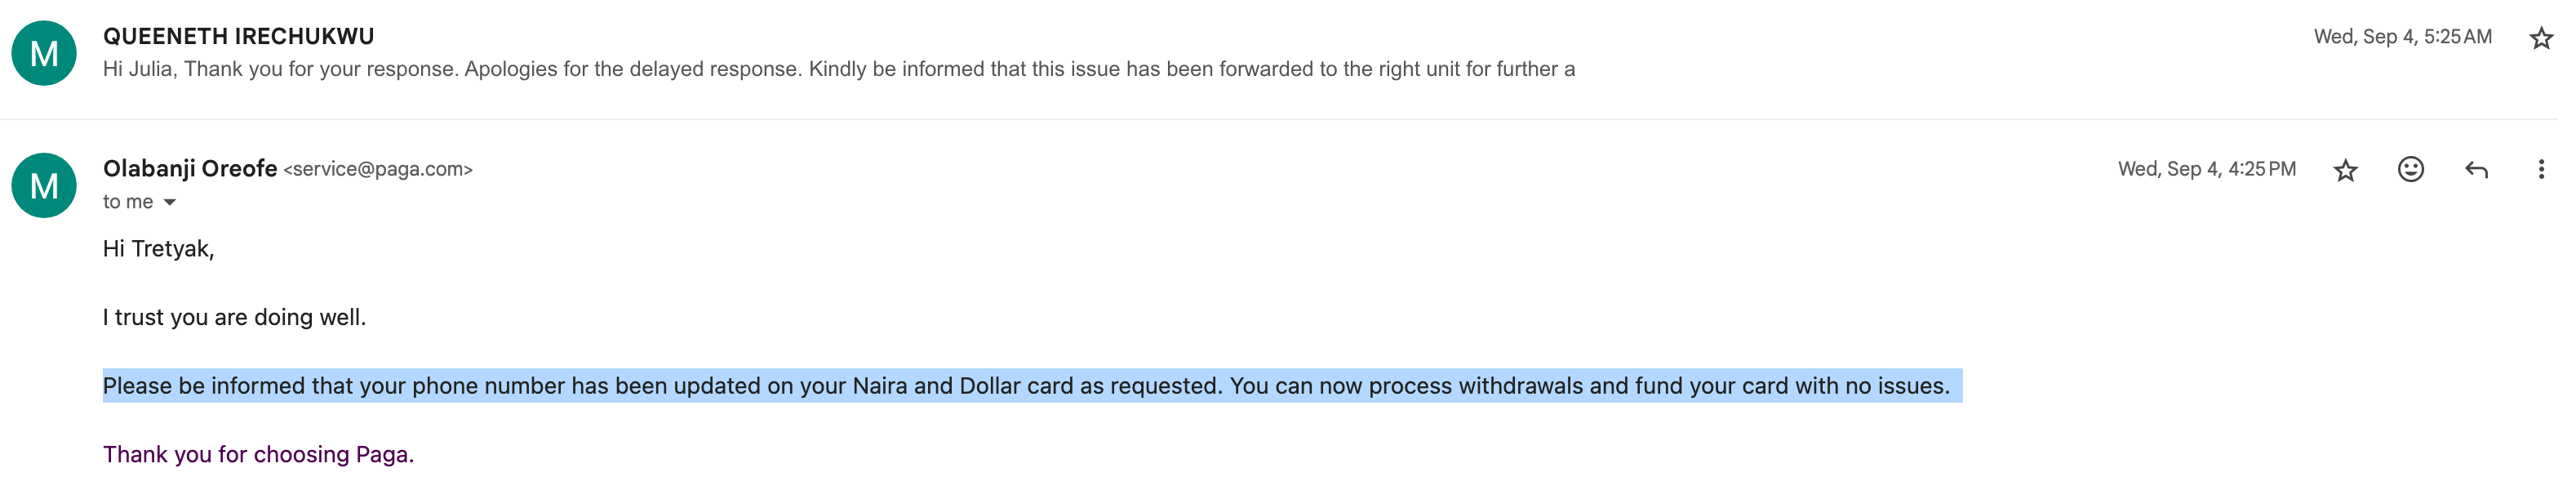Viewport: 2576px width, 477px height.
Task: Click the 'to me' recipient label
Action: 128,202
